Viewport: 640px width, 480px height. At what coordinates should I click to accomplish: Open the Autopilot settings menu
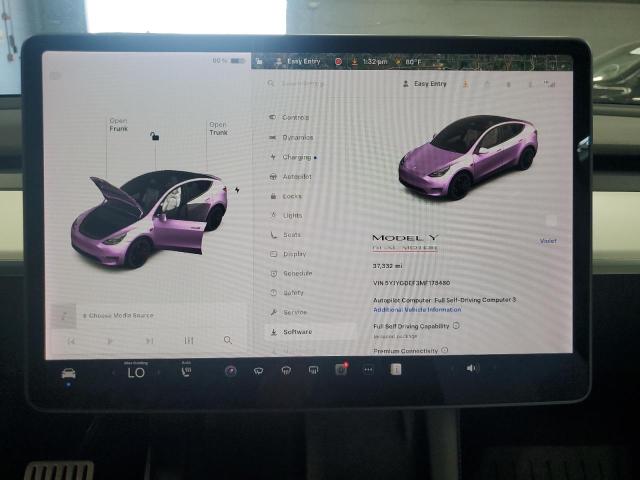click(297, 176)
